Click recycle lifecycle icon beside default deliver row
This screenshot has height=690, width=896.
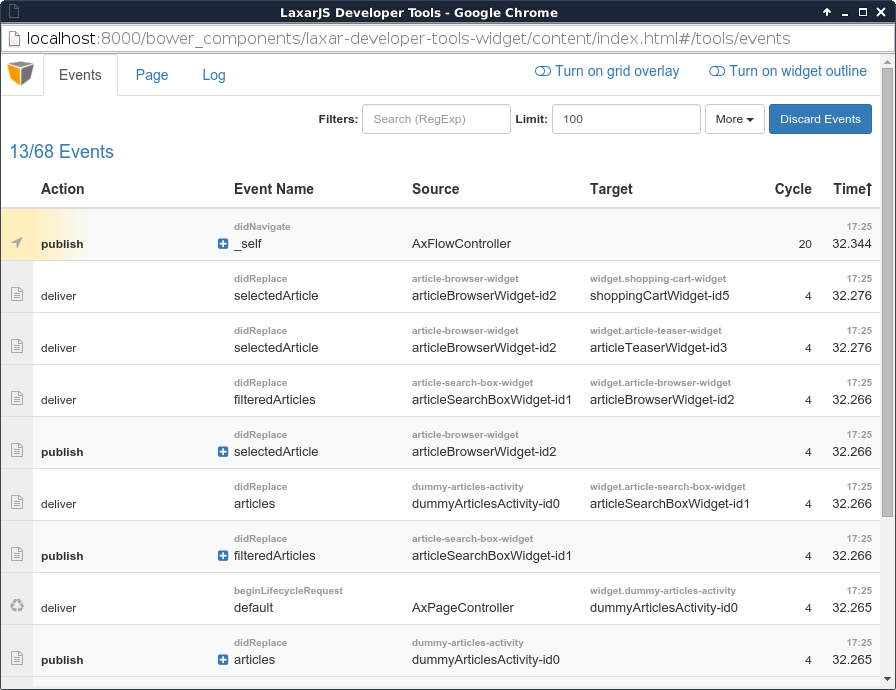coord(17,605)
